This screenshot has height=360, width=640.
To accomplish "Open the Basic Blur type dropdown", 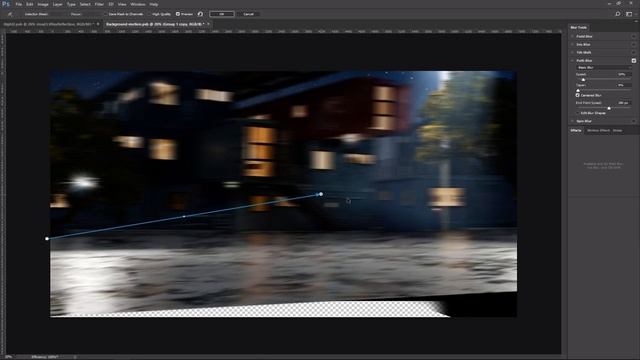I will [604, 67].
